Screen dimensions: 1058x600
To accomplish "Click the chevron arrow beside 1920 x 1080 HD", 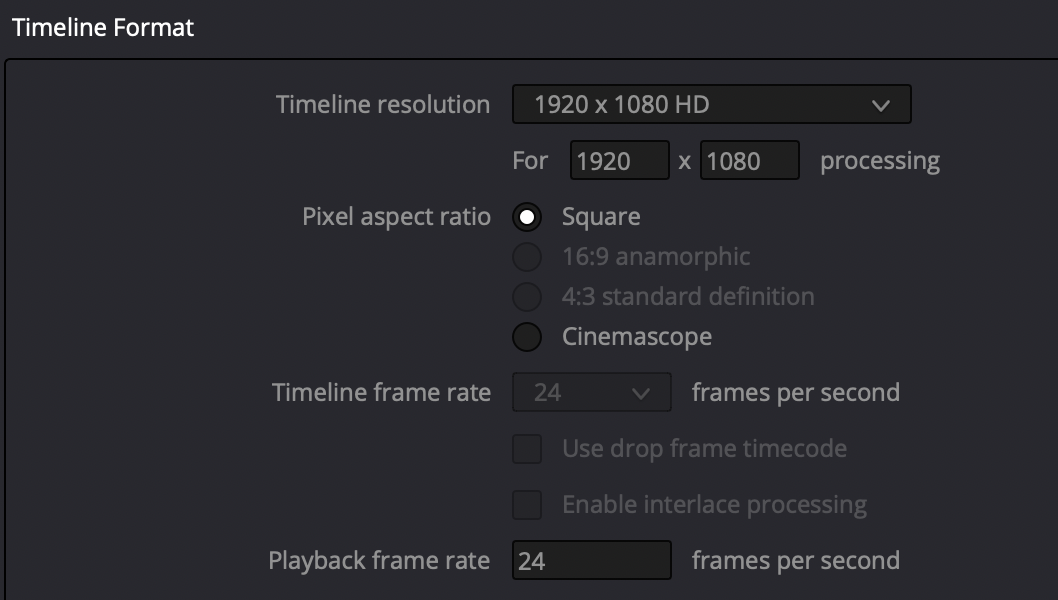I will coord(881,105).
